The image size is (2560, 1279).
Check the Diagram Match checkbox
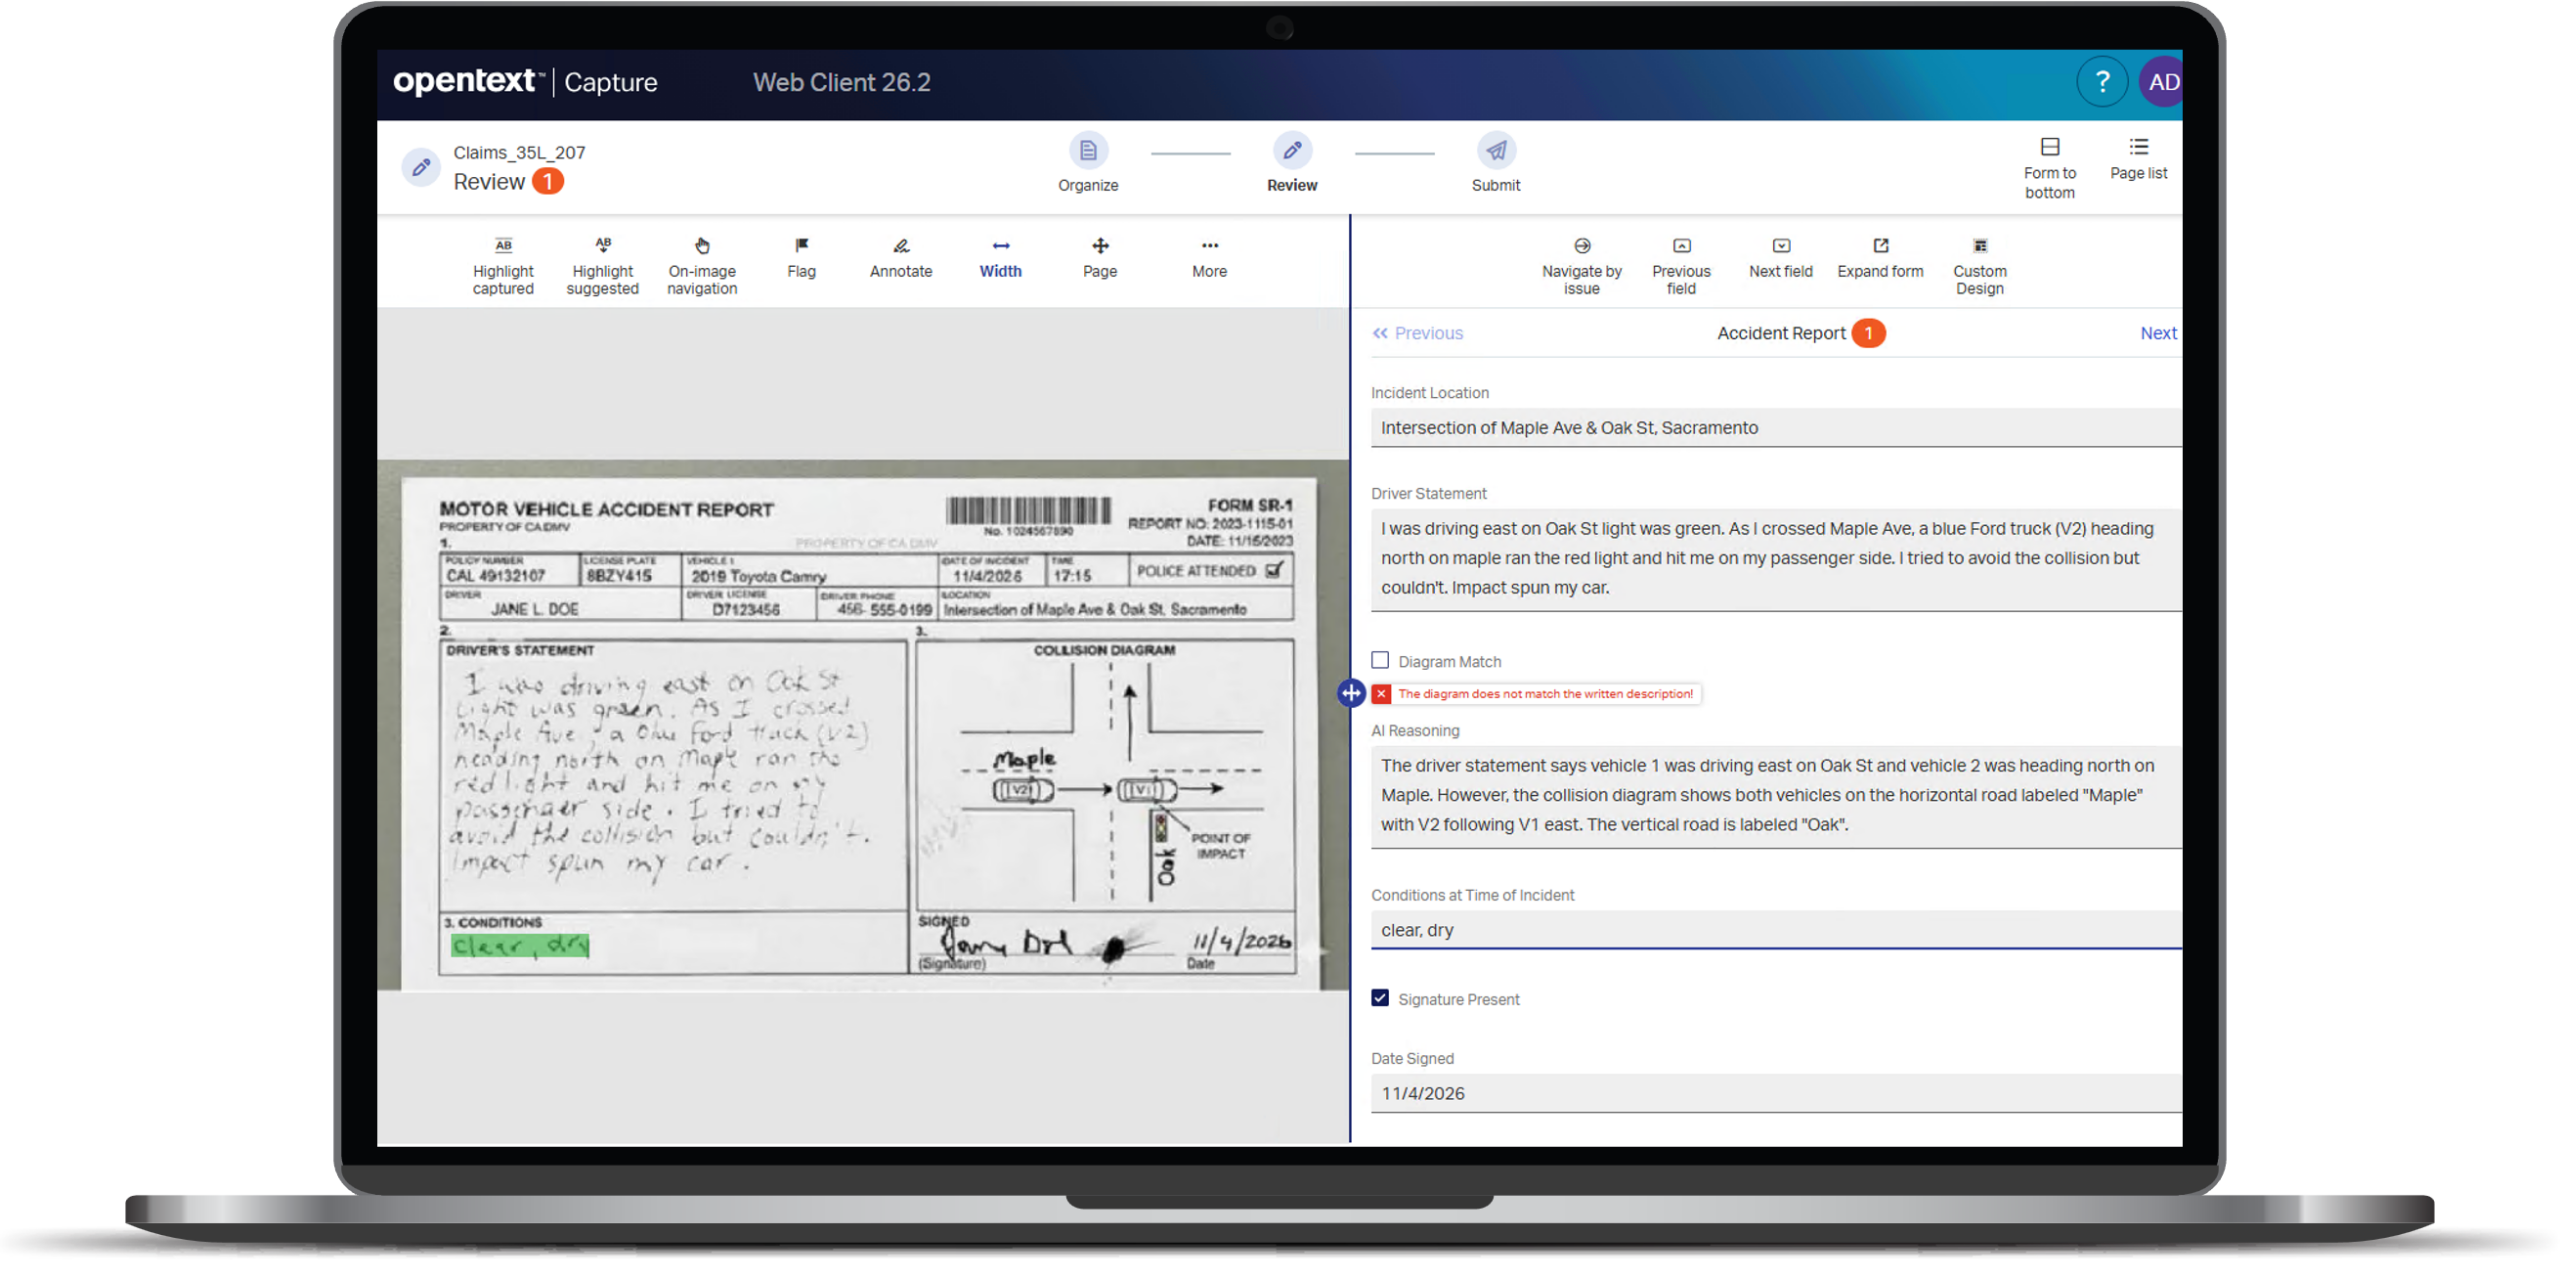click(1380, 660)
